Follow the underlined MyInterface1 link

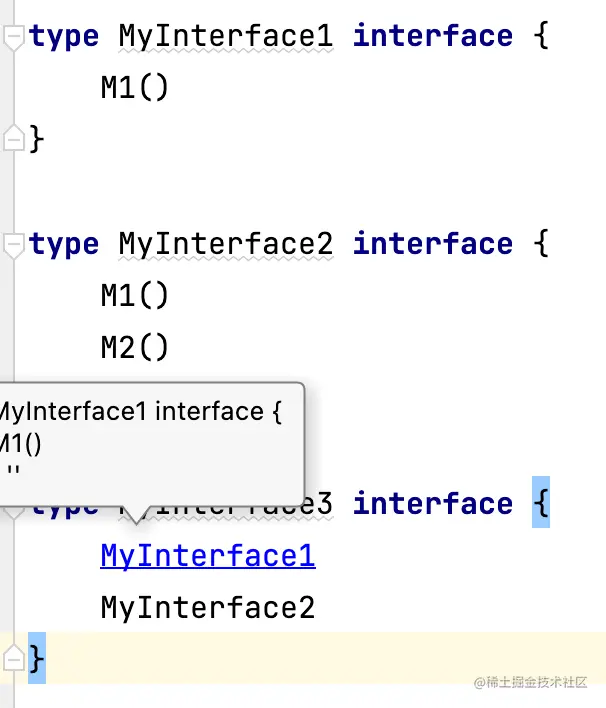coord(208,556)
